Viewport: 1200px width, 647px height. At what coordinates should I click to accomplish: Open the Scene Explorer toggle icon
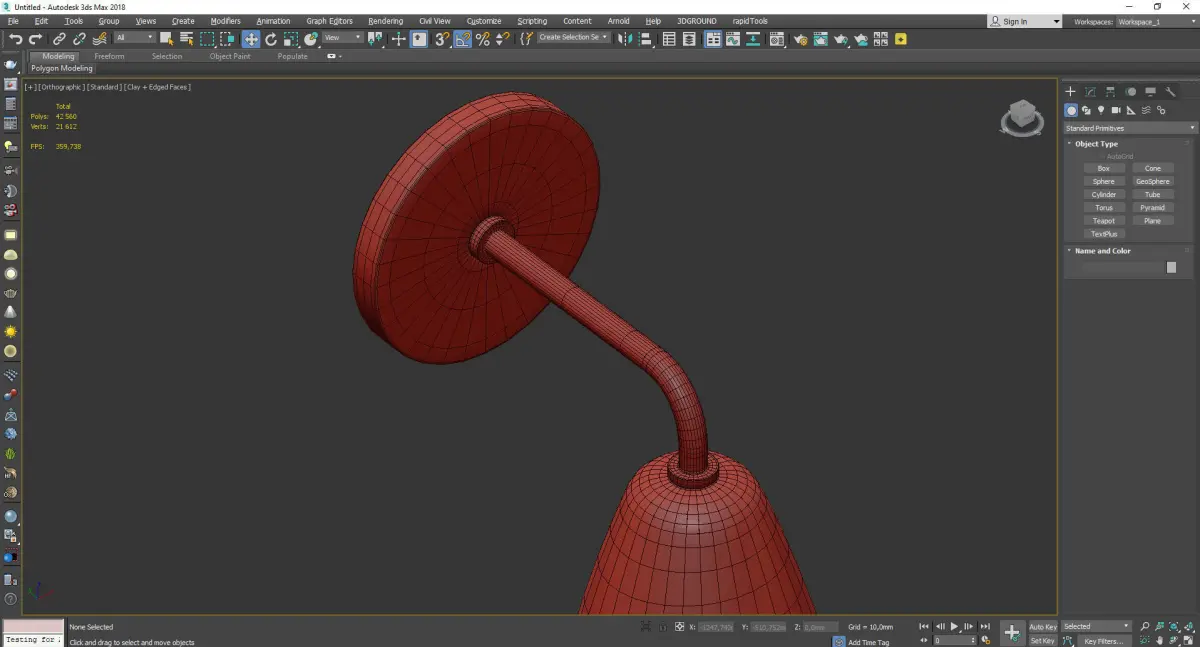click(x=669, y=39)
